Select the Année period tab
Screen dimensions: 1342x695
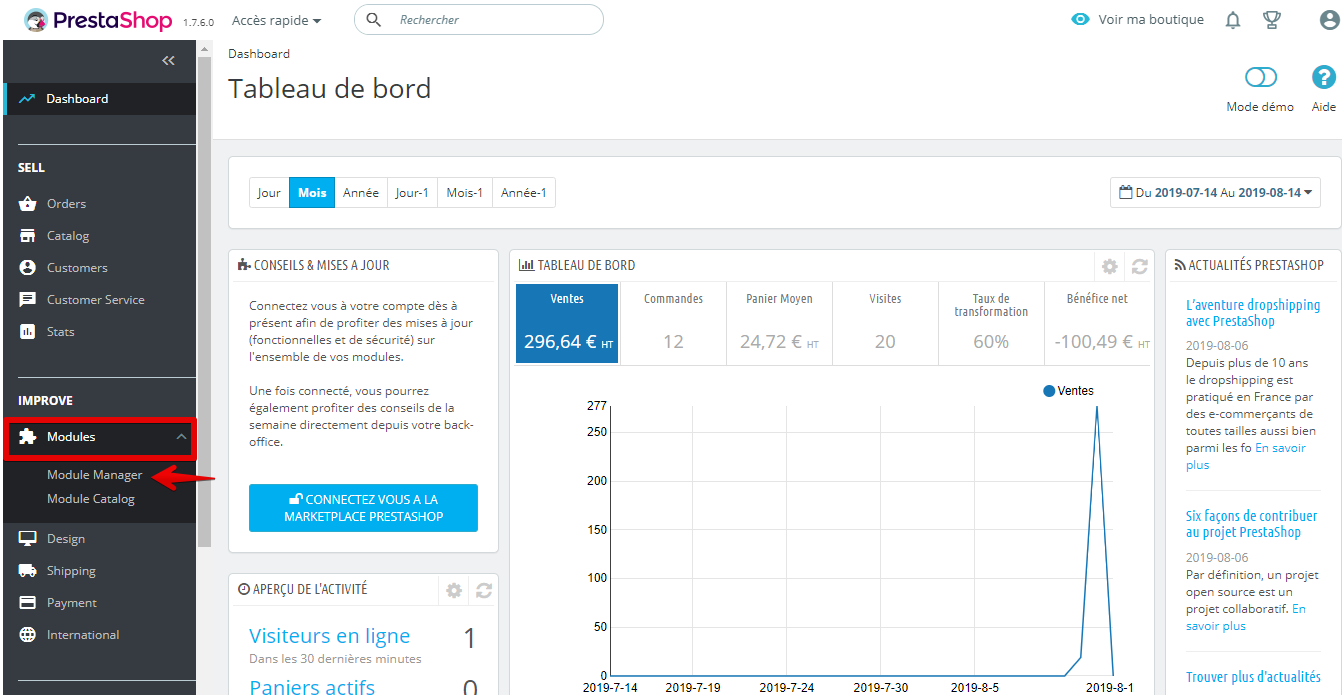pyautogui.click(x=361, y=193)
